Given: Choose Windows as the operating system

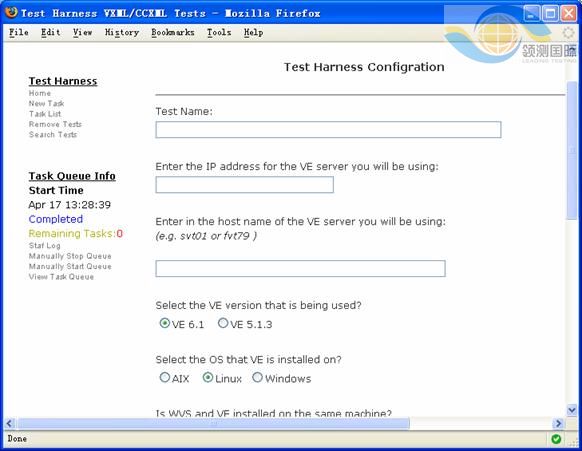Looking at the screenshot, I should click(x=257, y=378).
